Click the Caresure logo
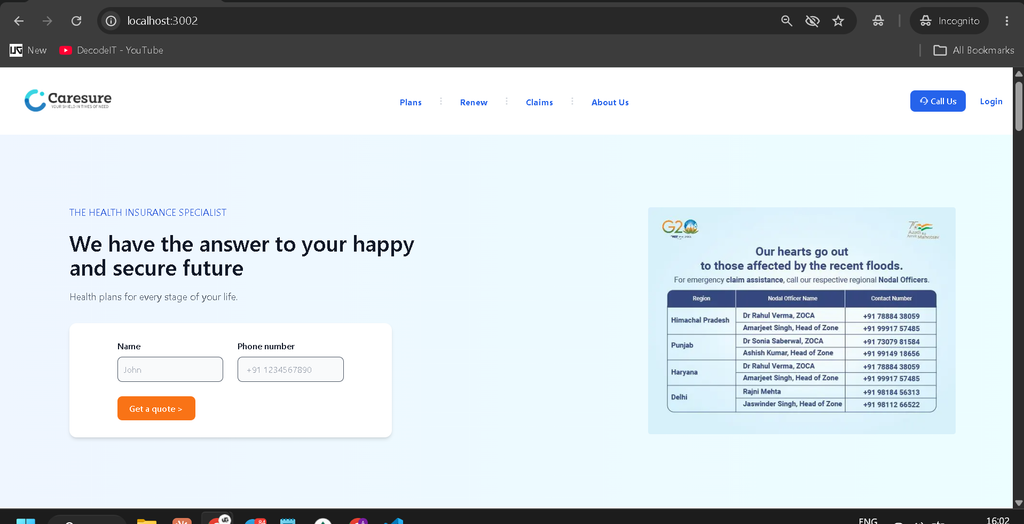This screenshot has height=524, width=1024. click(x=68, y=100)
